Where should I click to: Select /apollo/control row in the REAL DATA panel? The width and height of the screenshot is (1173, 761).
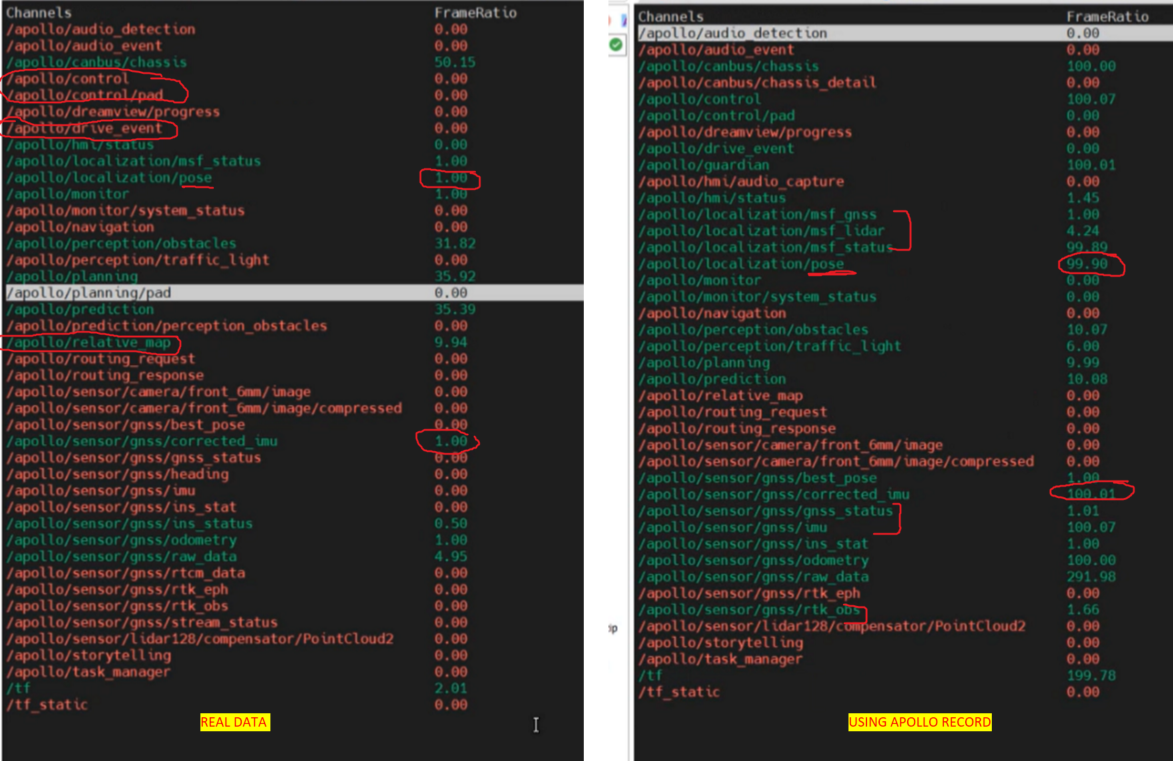point(67,79)
